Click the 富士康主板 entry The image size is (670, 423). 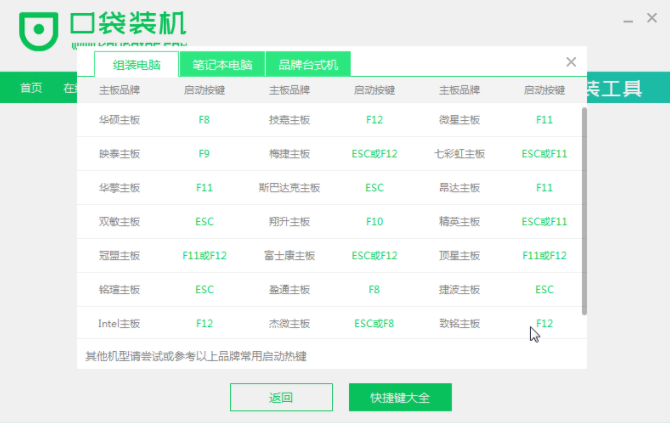pyautogui.click(x=289, y=256)
